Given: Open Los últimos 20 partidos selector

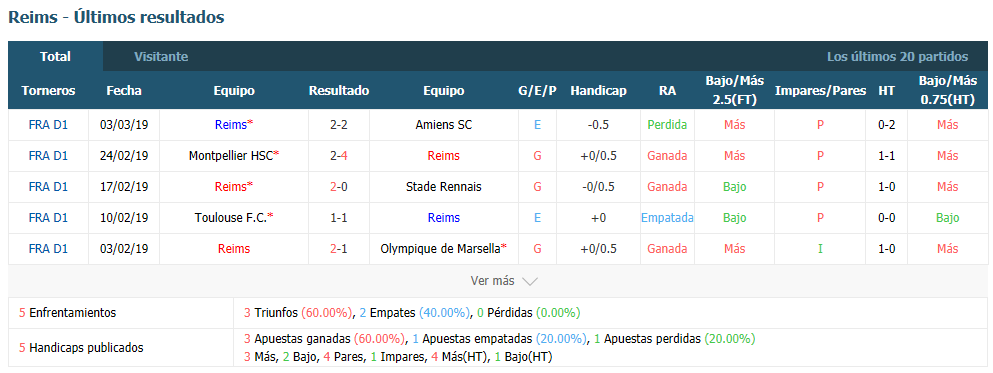Looking at the screenshot, I should pyautogui.click(x=897, y=56).
